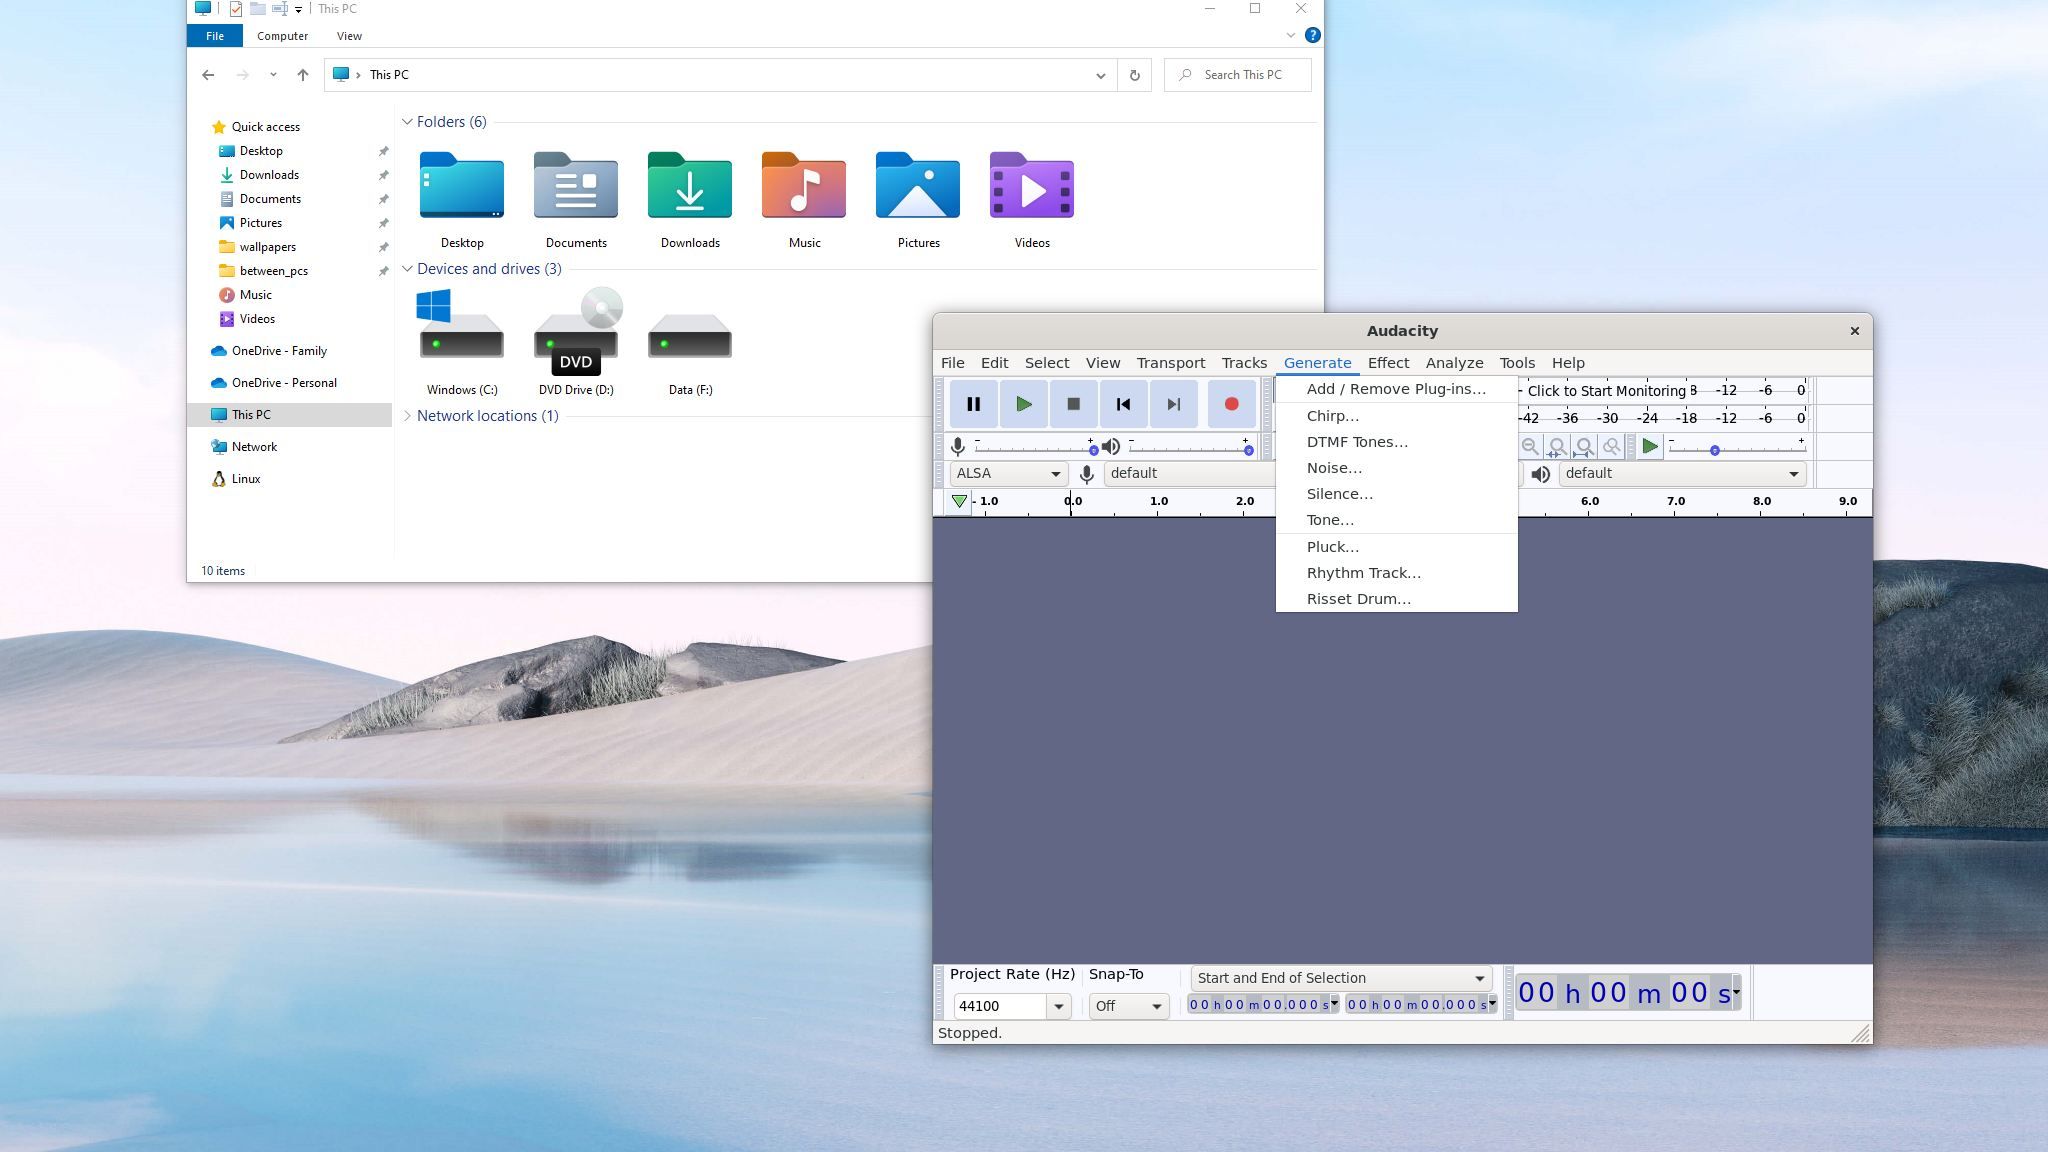This screenshot has width=2048, height=1152.
Task: Pause playback in Audacity
Action: click(x=973, y=404)
